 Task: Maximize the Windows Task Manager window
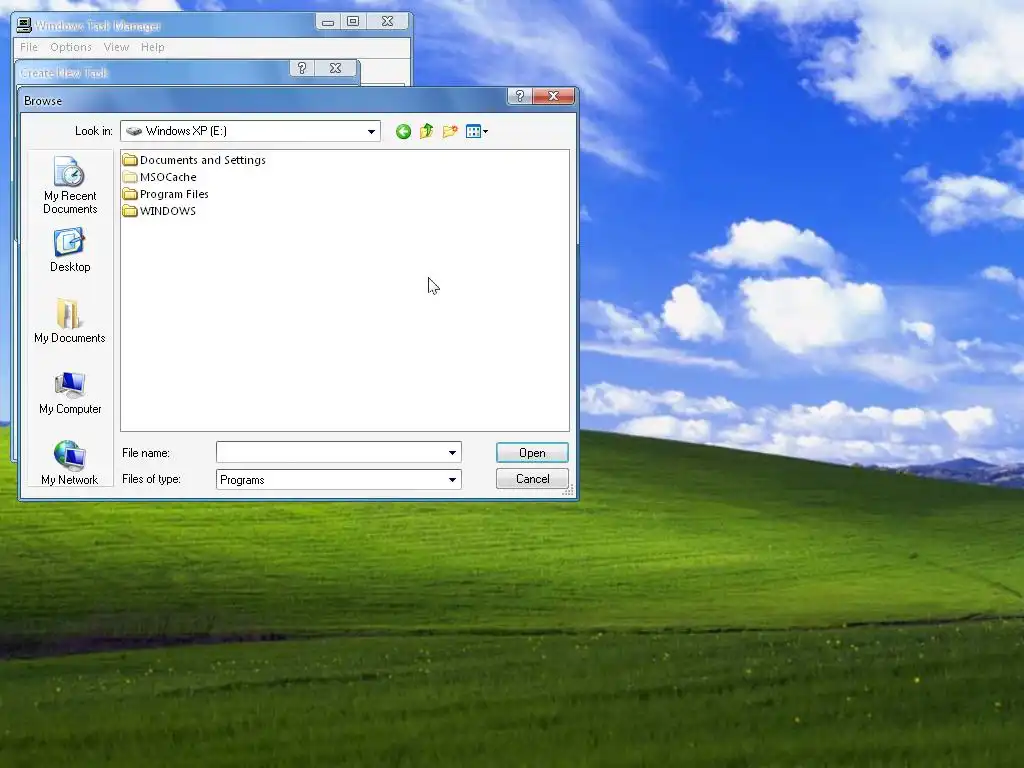pyautogui.click(x=353, y=22)
